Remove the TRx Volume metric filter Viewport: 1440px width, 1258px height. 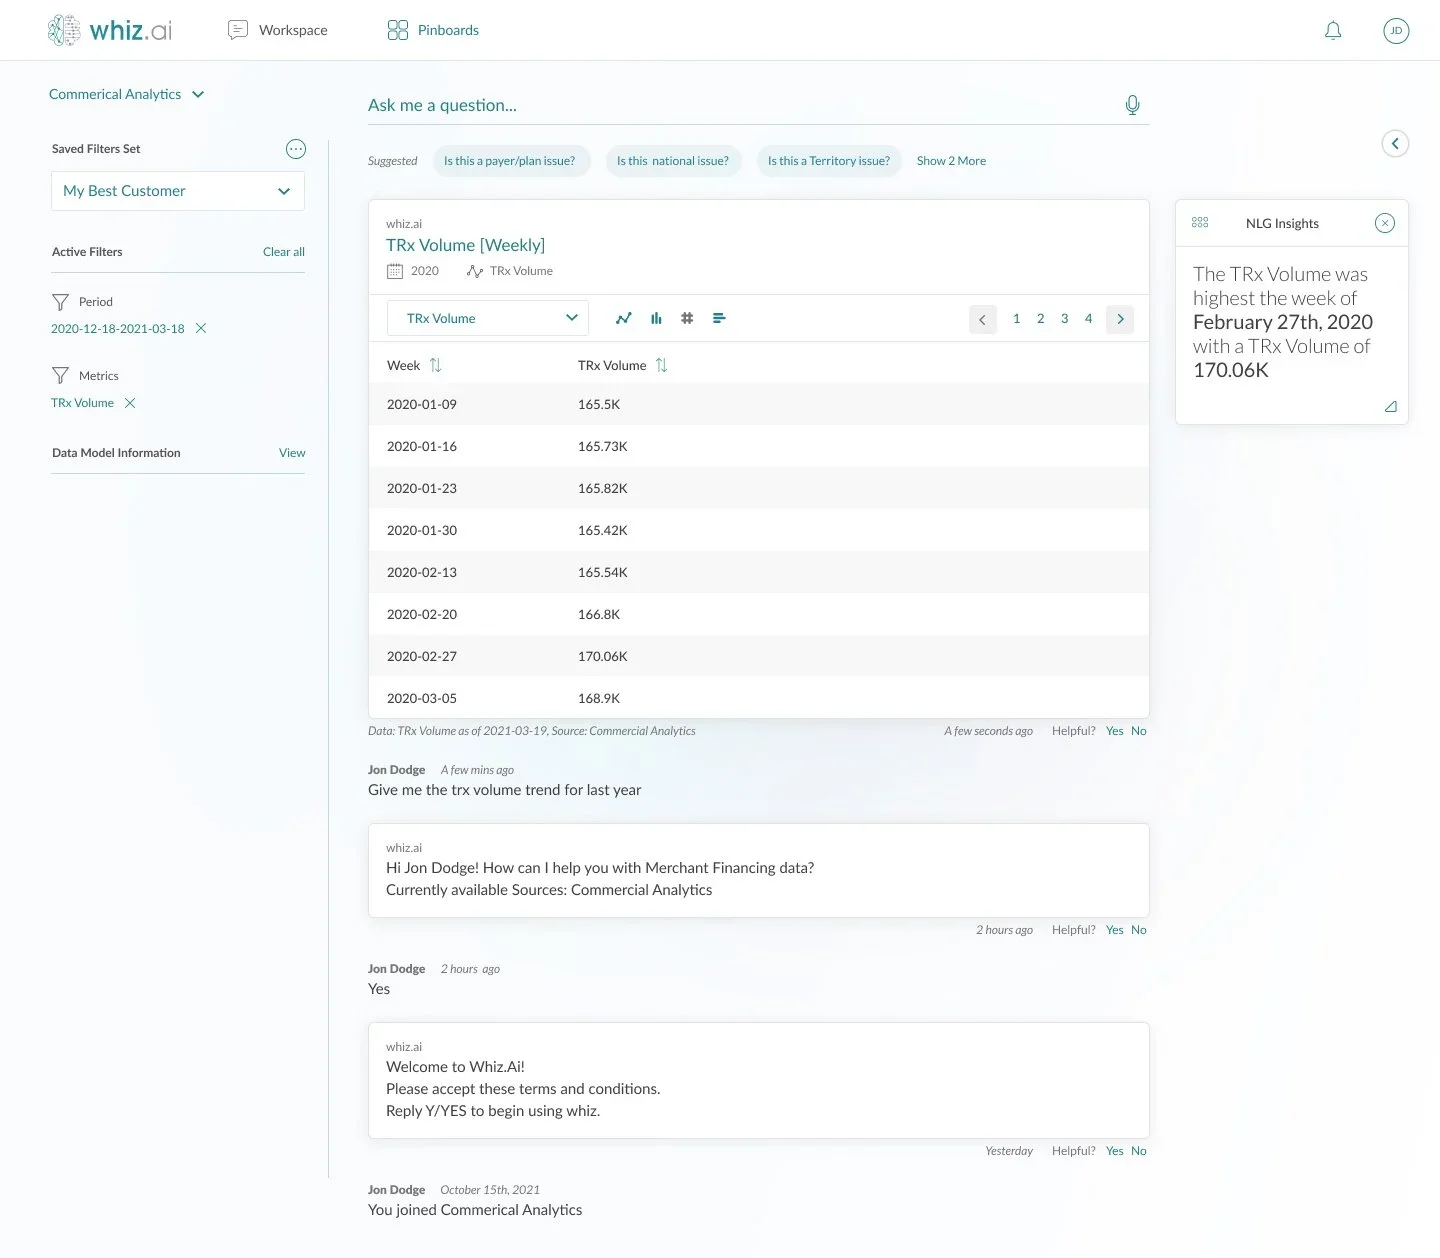pos(130,403)
